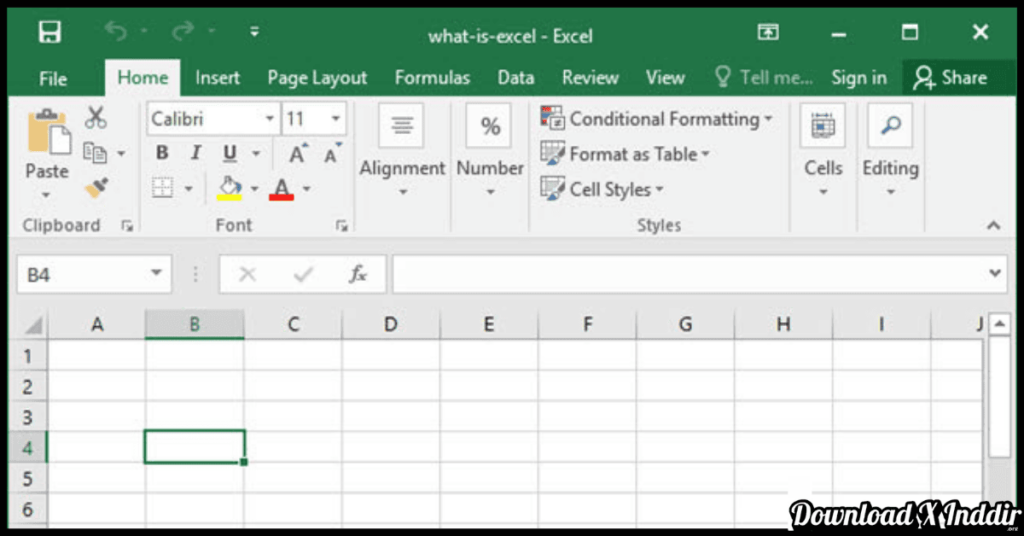Image resolution: width=1024 pixels, height=536 pixels.
Task: Open the Underline style arrow
Action: pyautogui.click(x=256, y=153)
